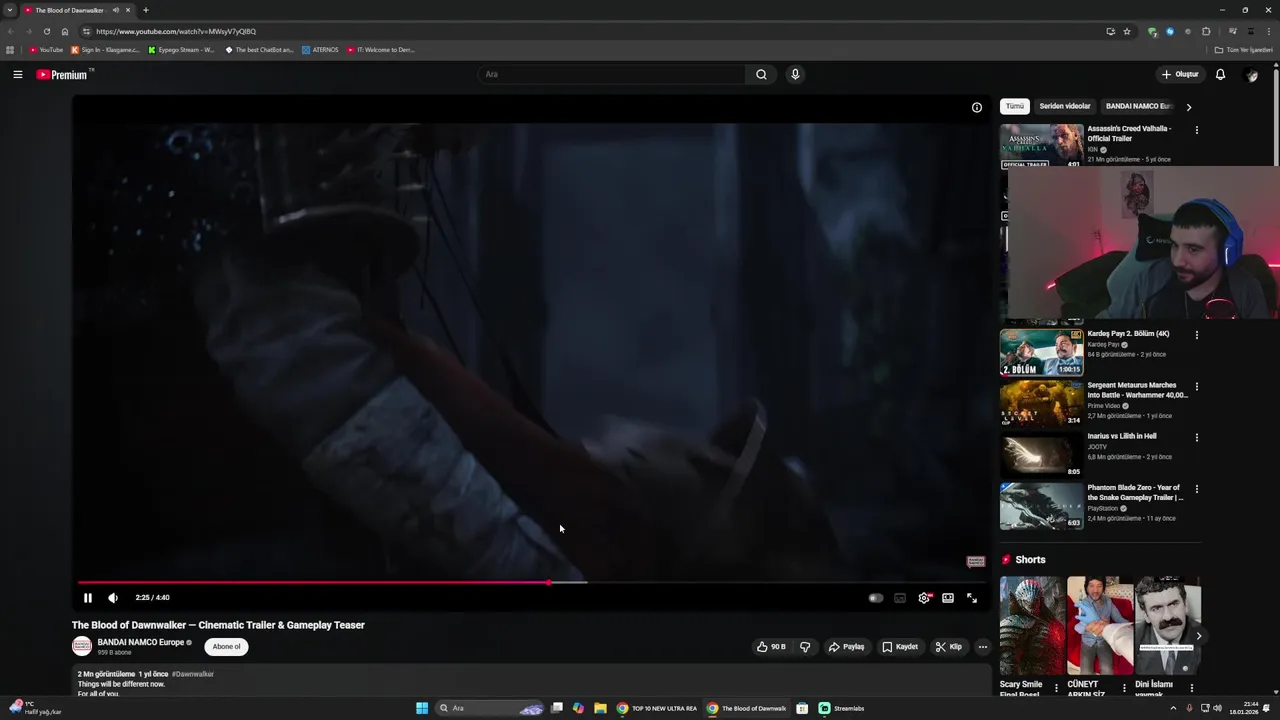Image resolution: width=1280 pixels, height=720 pixels.
Task: Select the Tümü filter chip
Action: [1015, 106]
